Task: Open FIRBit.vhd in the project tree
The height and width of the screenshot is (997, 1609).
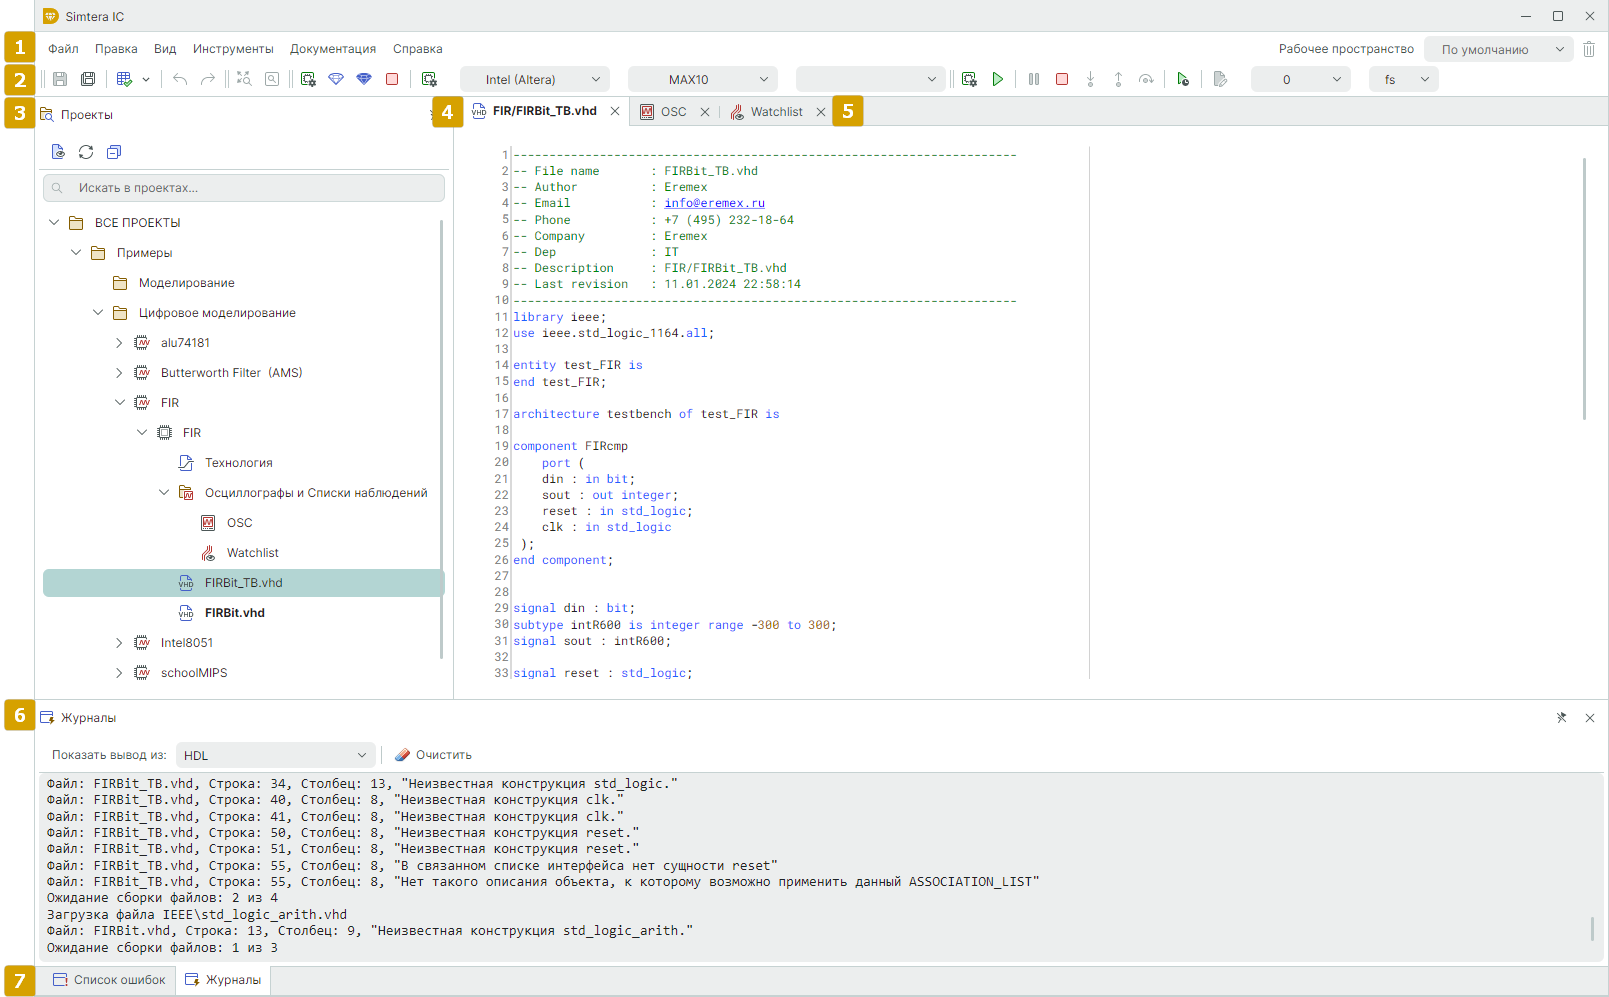Action: point(235,613)
